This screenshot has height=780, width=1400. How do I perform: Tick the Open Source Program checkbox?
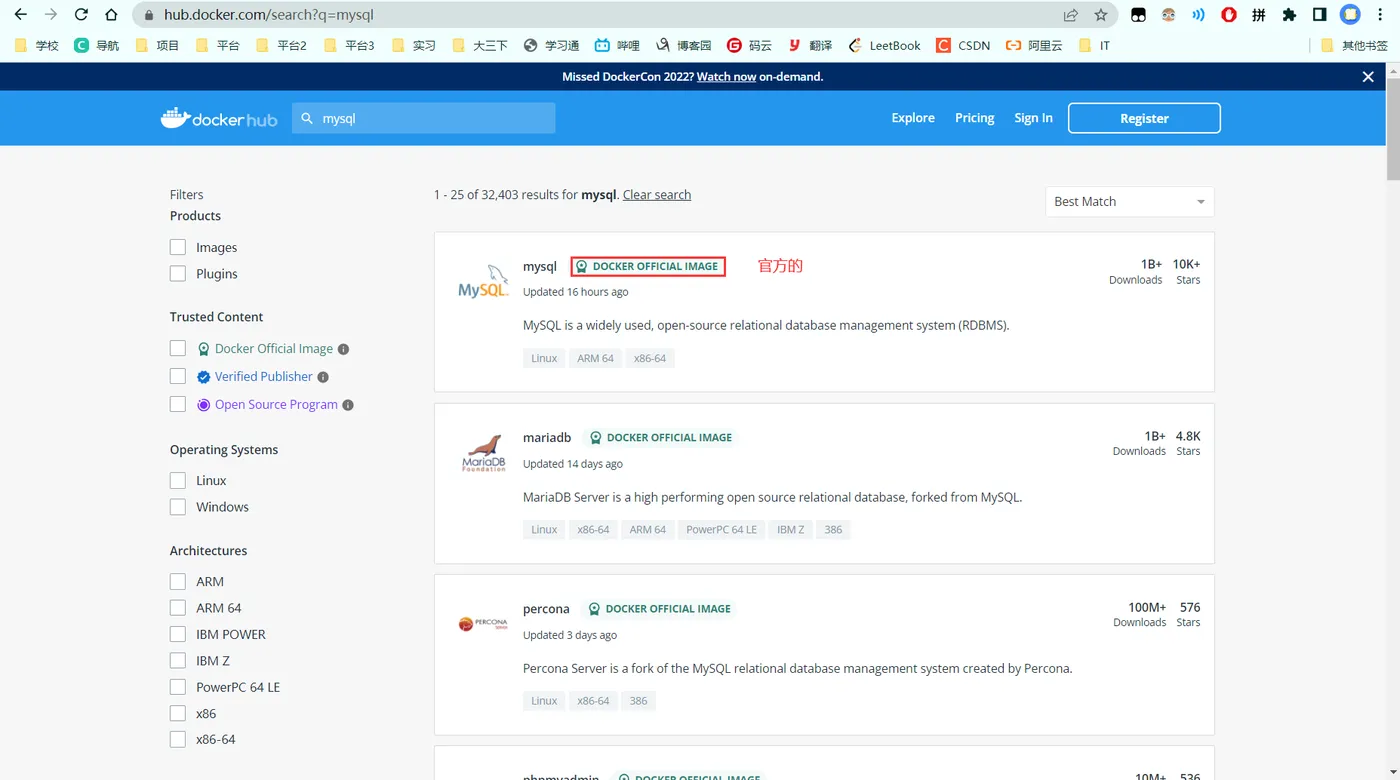178,404
